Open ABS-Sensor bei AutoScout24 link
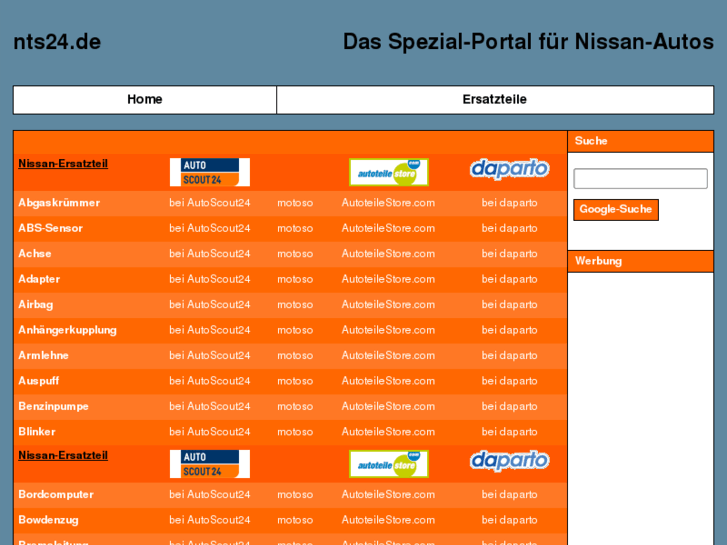727x545 pixels. 210,228
